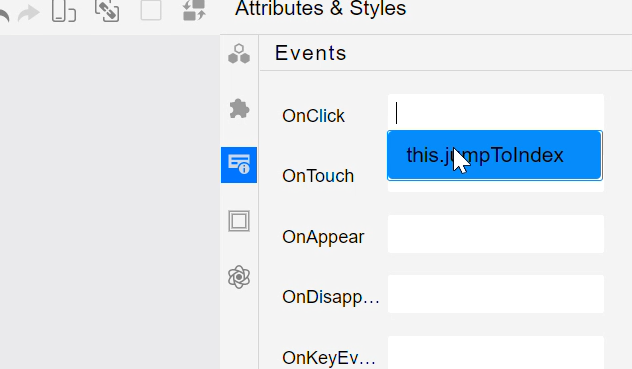
Task: Open the phone device type switcher icon
Action: pyautogui.click(x=64, y=11)
